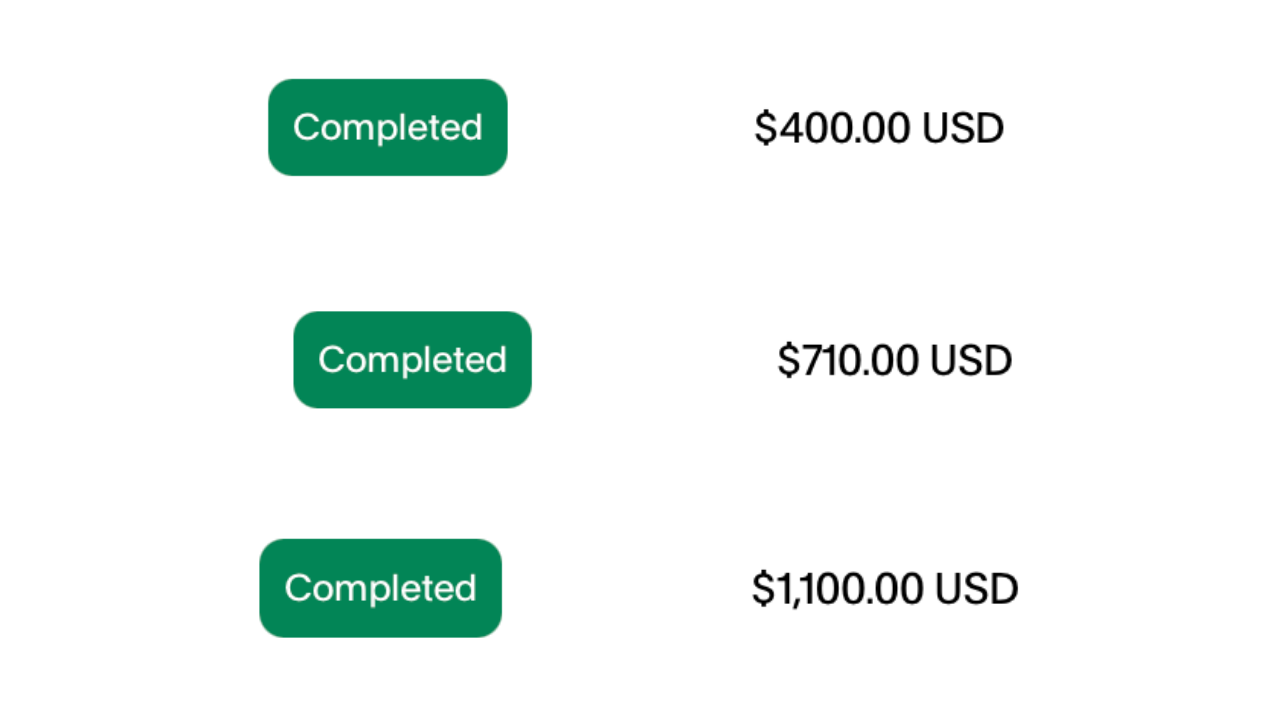The width and height of the screenshot is (1280, 720).
Task: Click the Completed badge beside $400.00 USD
Action: (387, 127)
